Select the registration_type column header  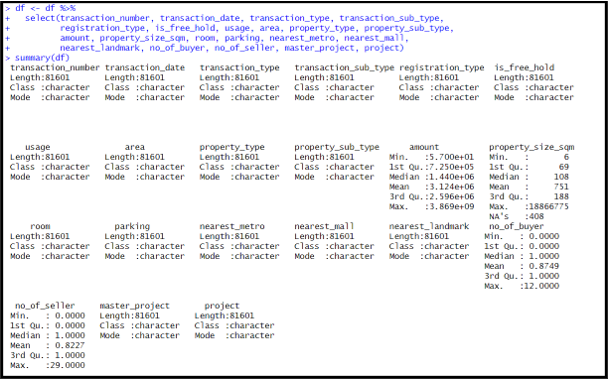(x=442, y=68)
